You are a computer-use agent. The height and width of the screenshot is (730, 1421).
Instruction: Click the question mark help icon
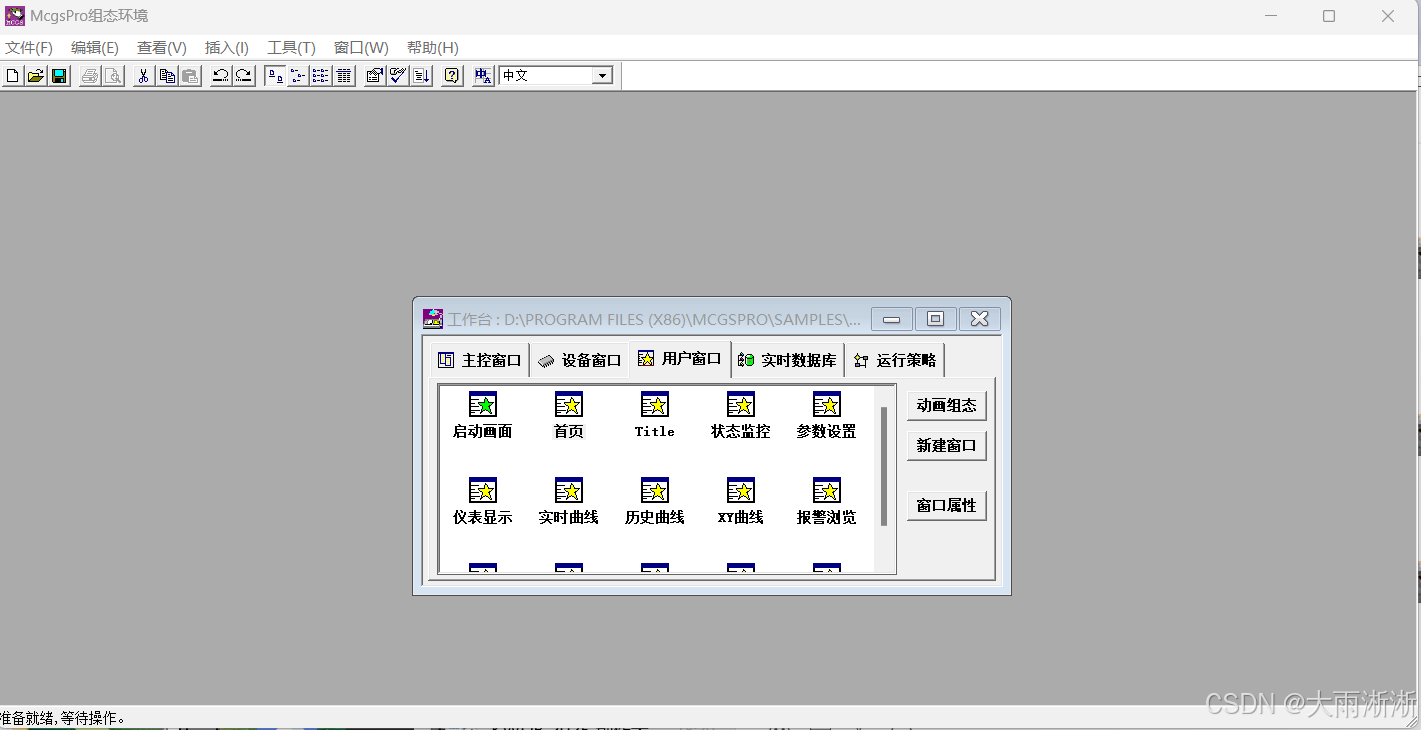coord(452,76)
